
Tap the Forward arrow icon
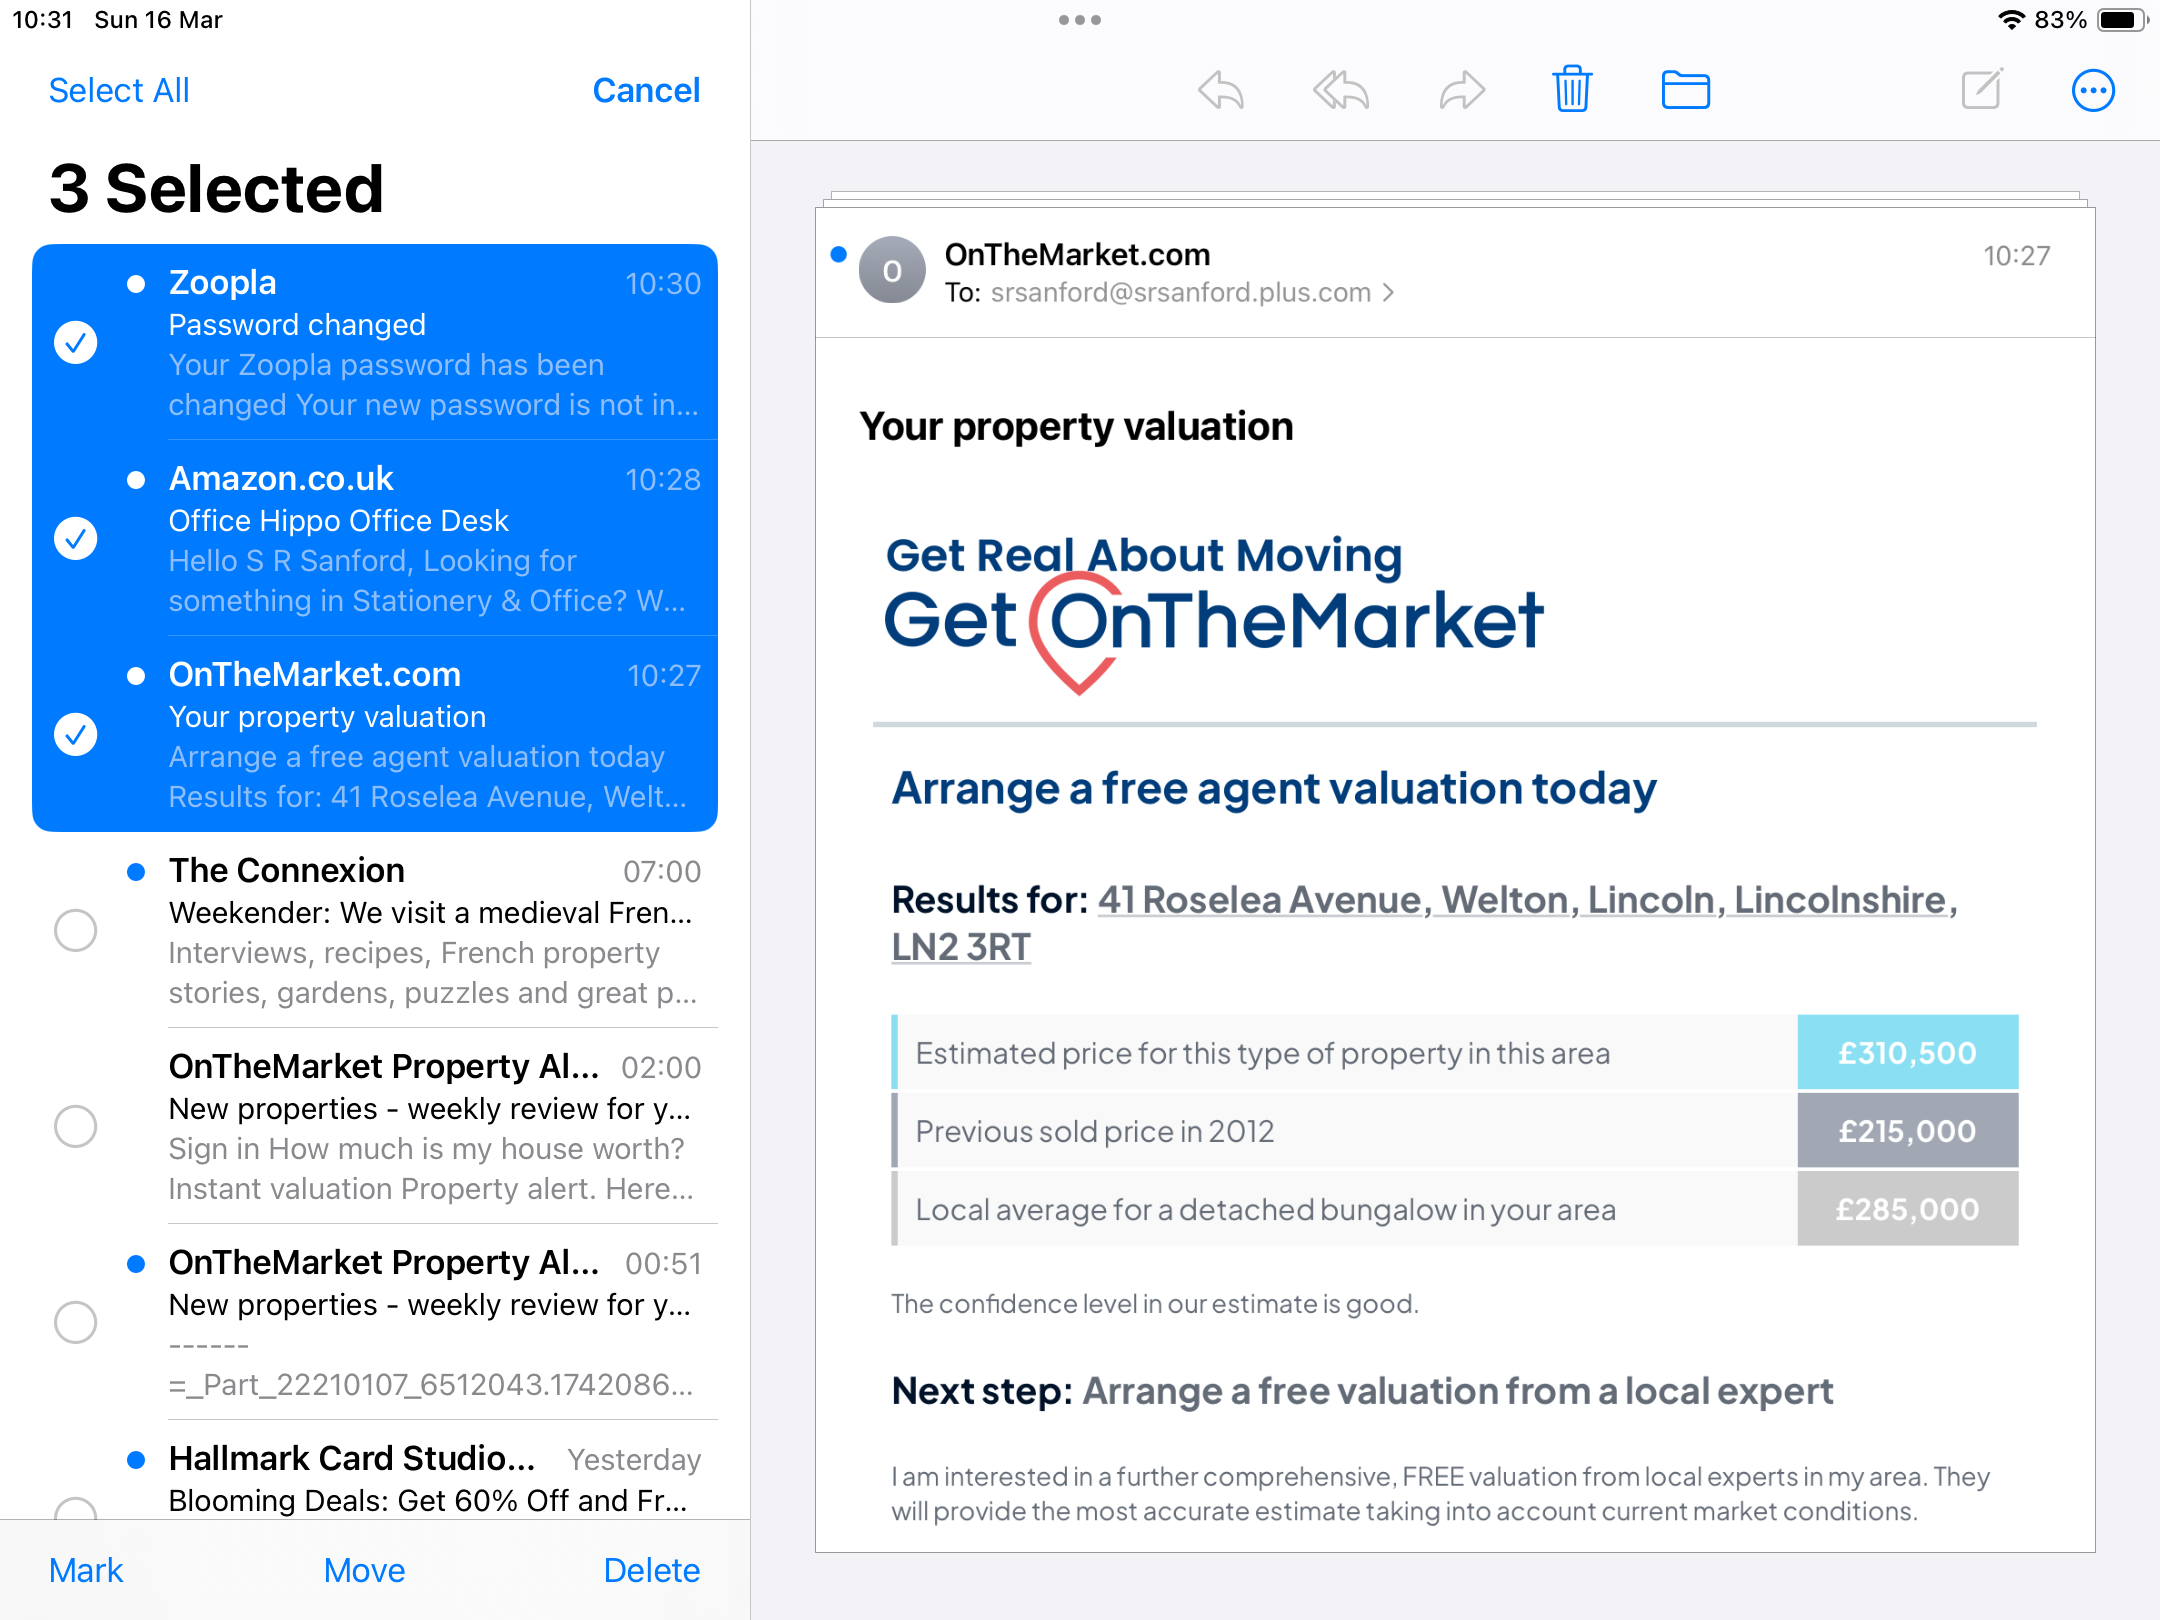pyautogui.click(x=1462, y=91)
